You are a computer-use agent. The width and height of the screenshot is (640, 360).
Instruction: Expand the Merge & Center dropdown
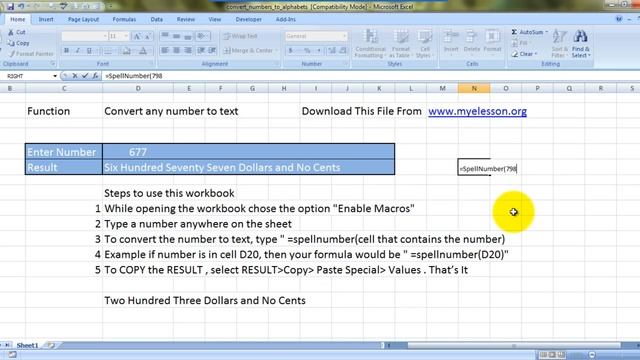tap(277, 51)
